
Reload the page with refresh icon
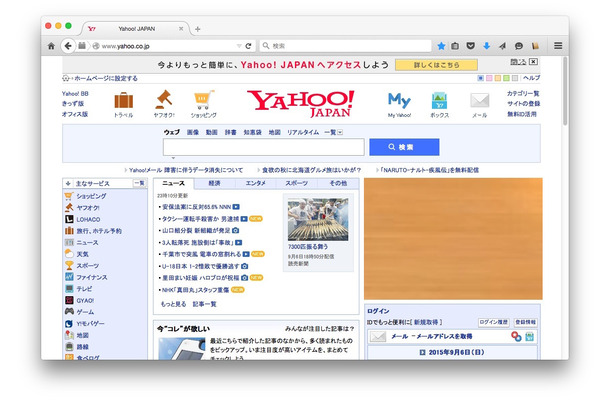click(x=248, y=46)
